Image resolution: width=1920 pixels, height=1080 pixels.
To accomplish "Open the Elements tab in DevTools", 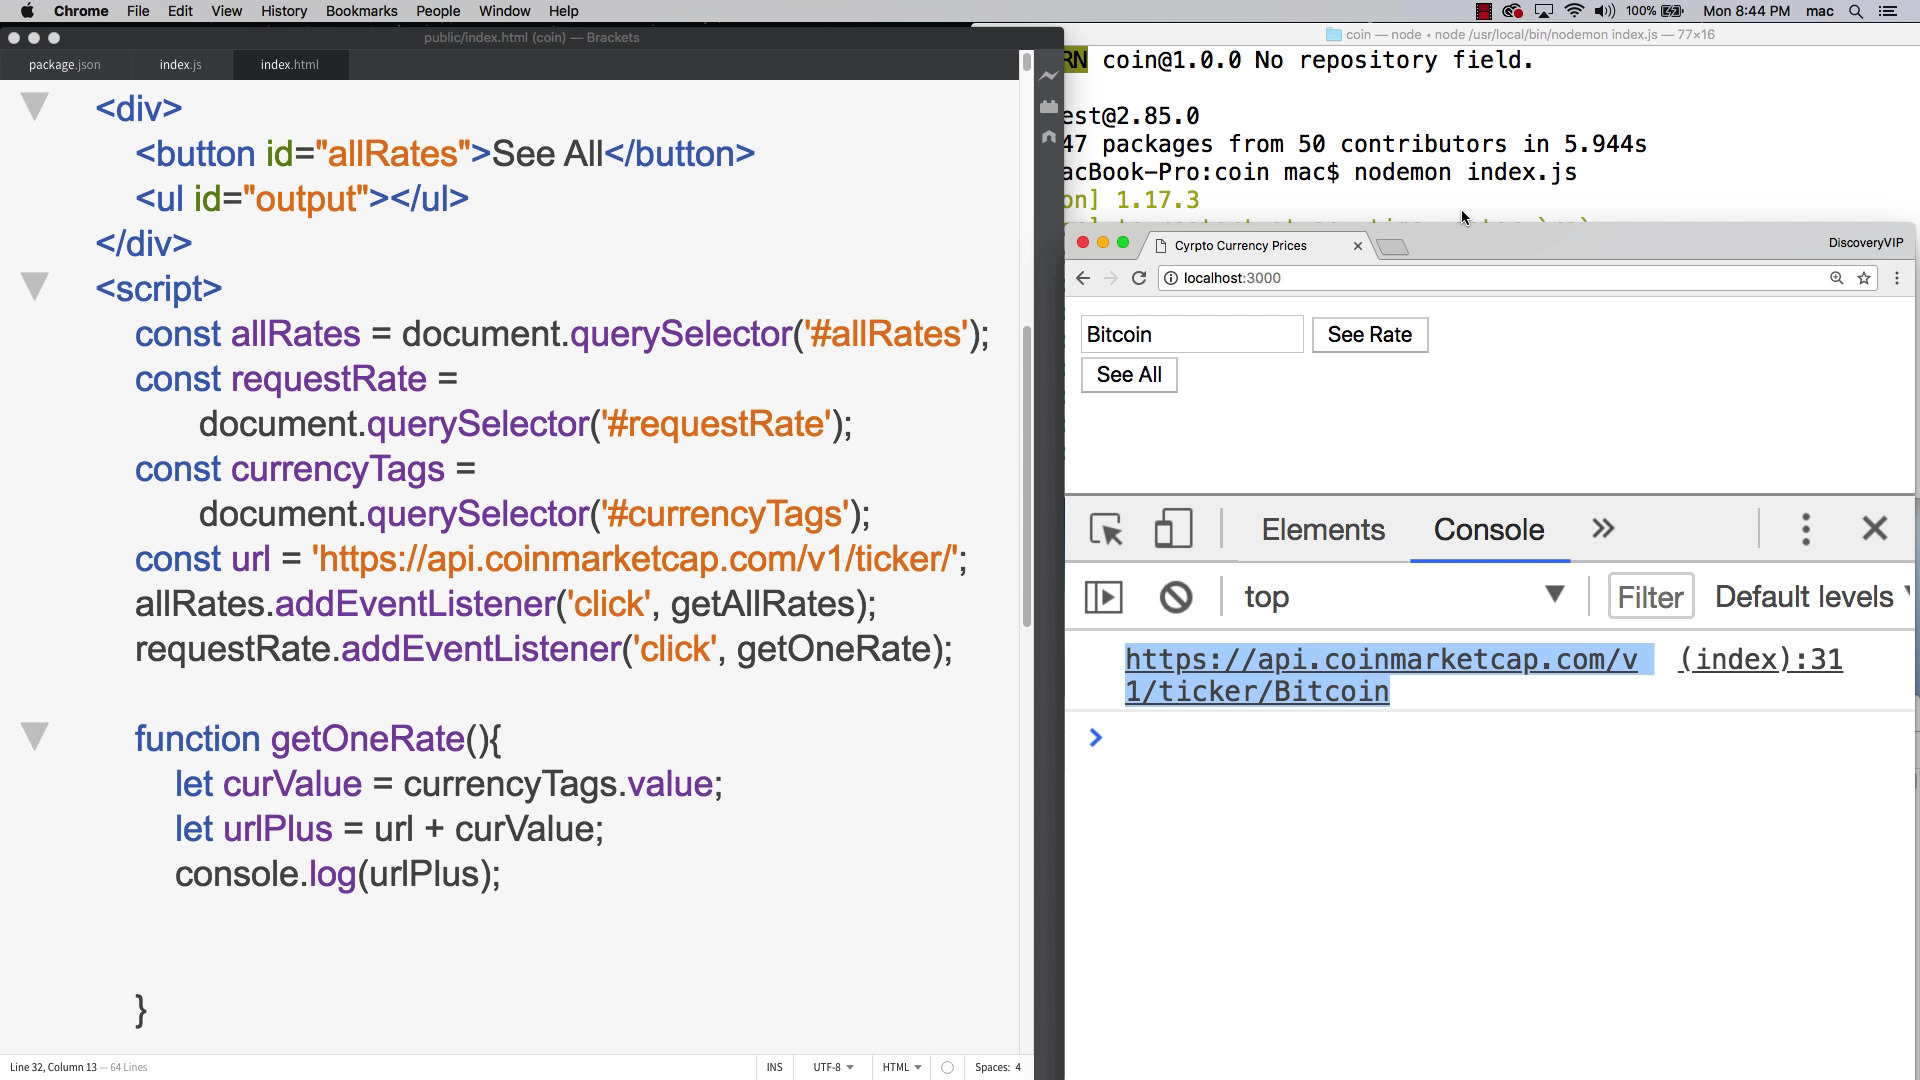I will (1323, 529).
